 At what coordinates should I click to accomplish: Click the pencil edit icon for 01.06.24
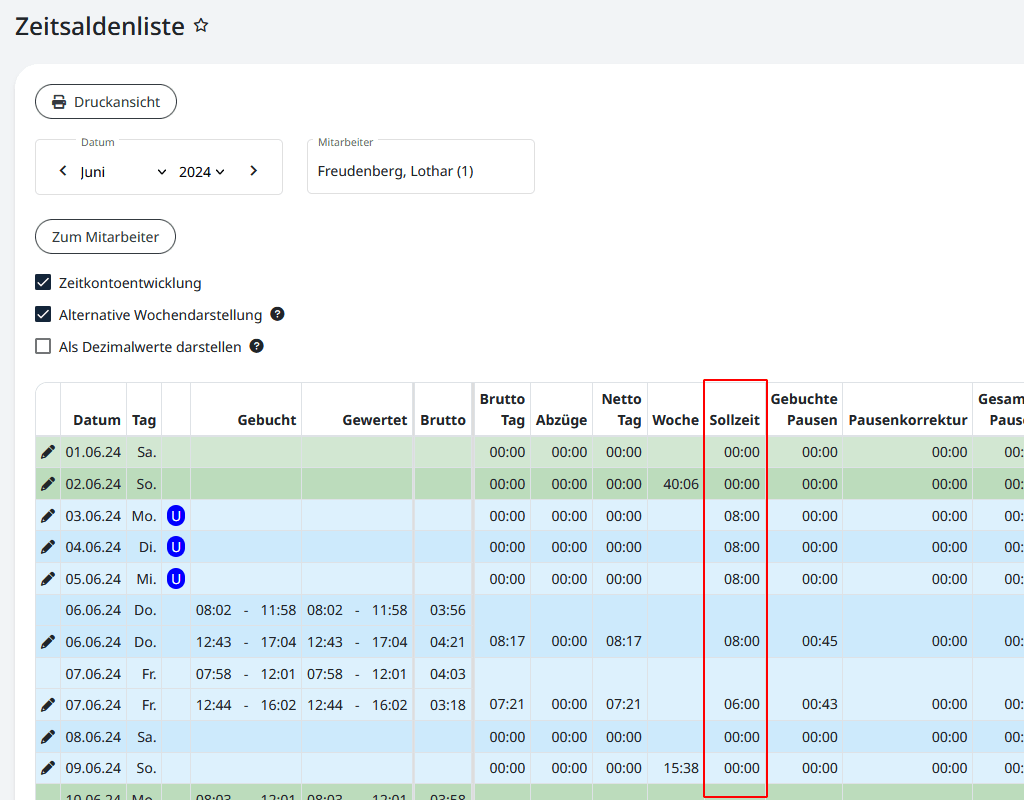coord(48,452)
